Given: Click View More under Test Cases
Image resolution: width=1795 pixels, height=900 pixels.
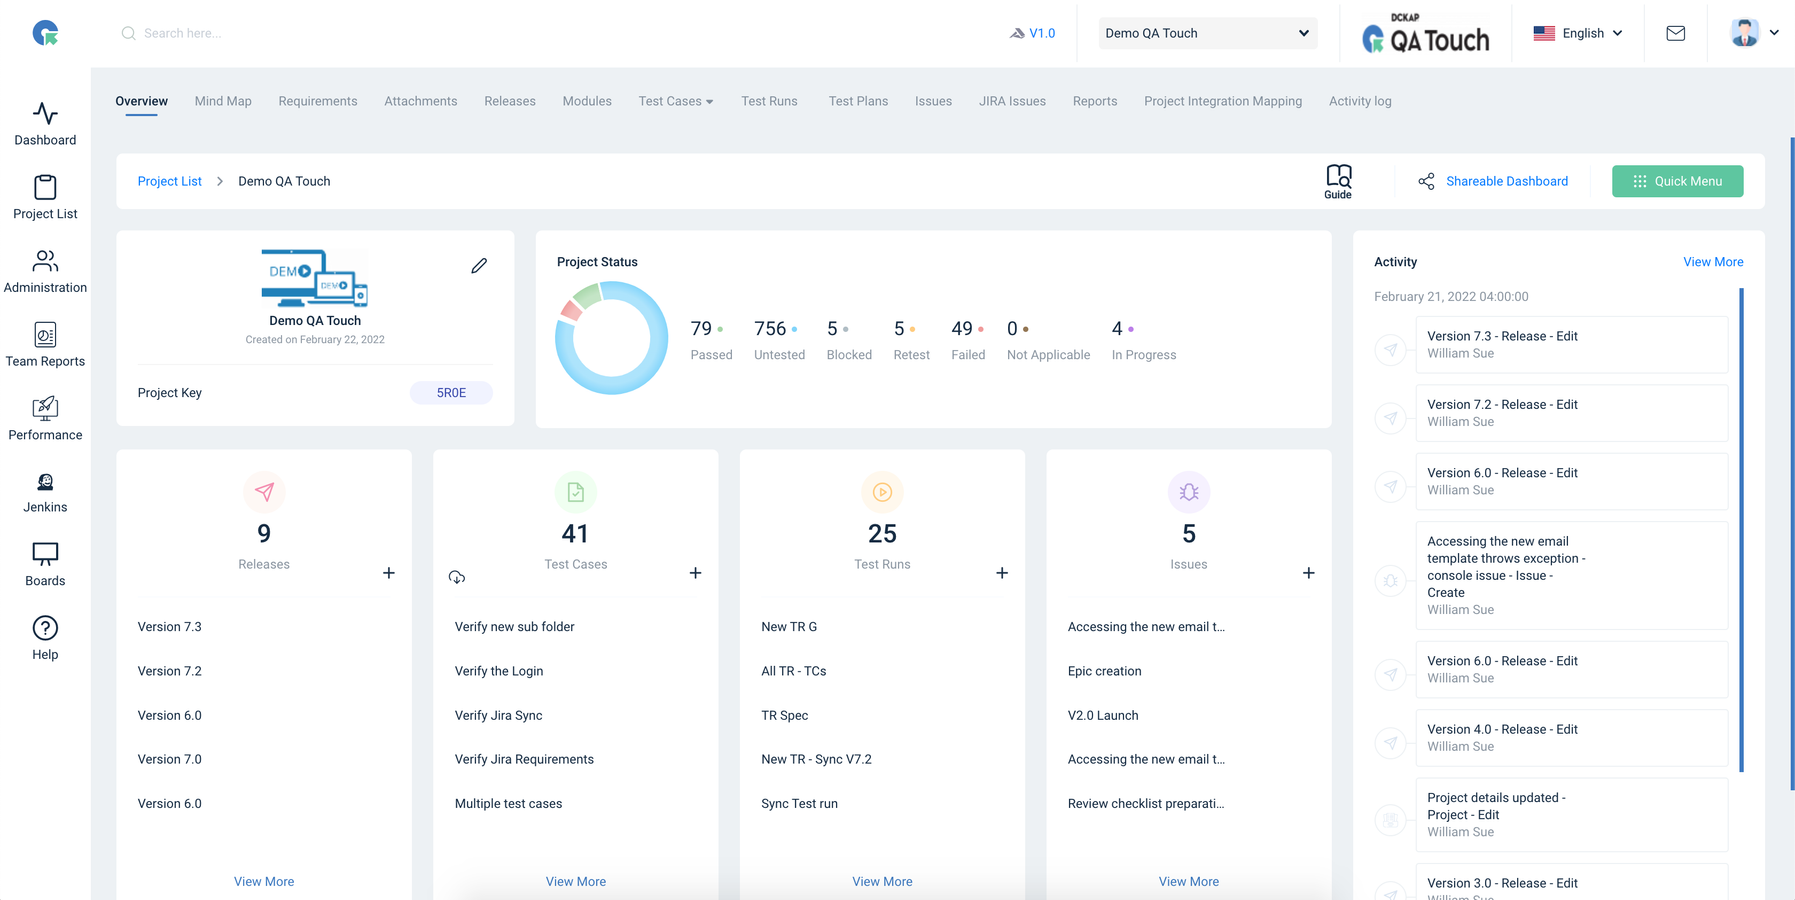Looking at the screenshot, I should [576, 881].
